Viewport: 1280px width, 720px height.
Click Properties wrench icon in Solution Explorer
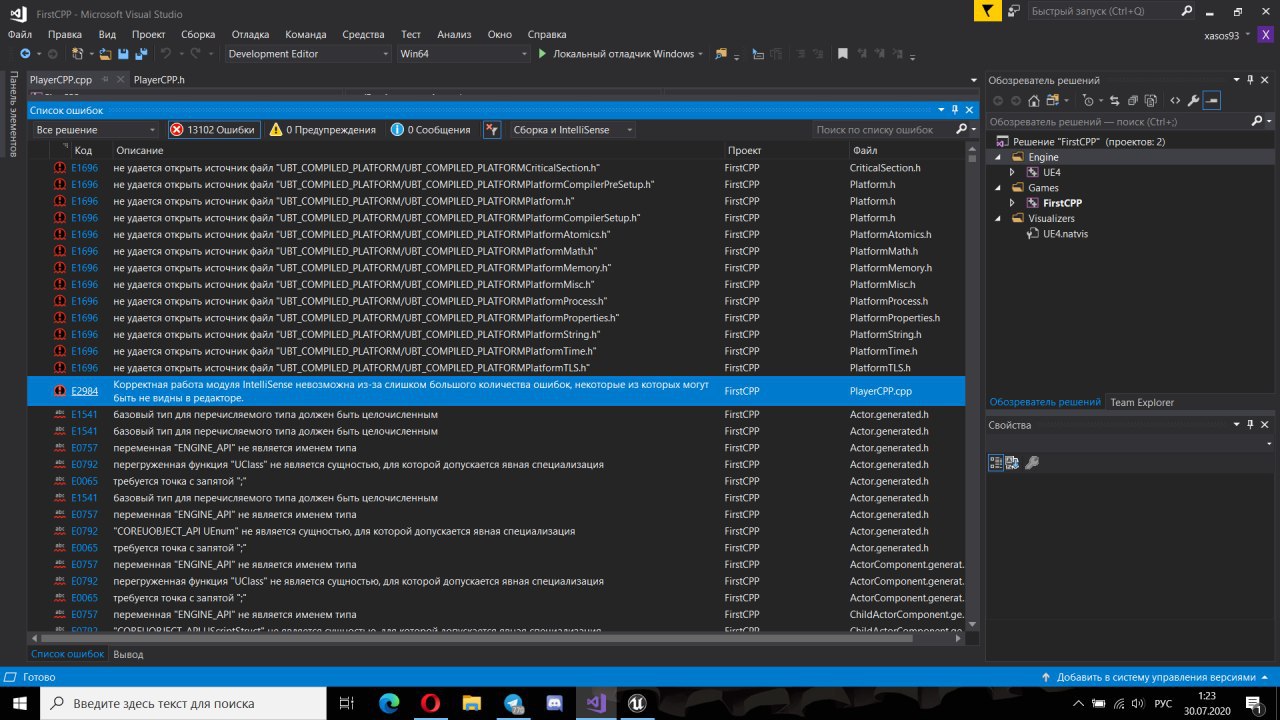(1193, 100)
